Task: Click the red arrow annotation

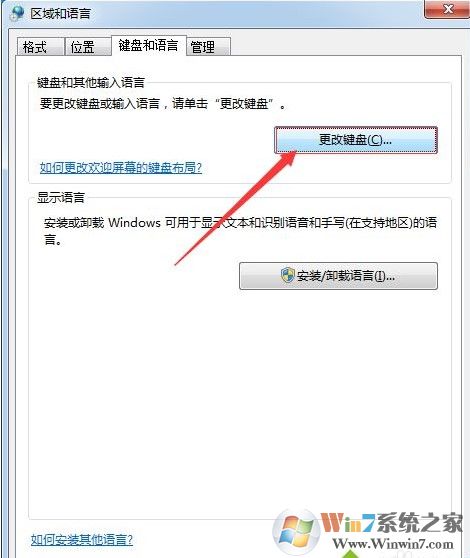Action: (x=236, y=207)
